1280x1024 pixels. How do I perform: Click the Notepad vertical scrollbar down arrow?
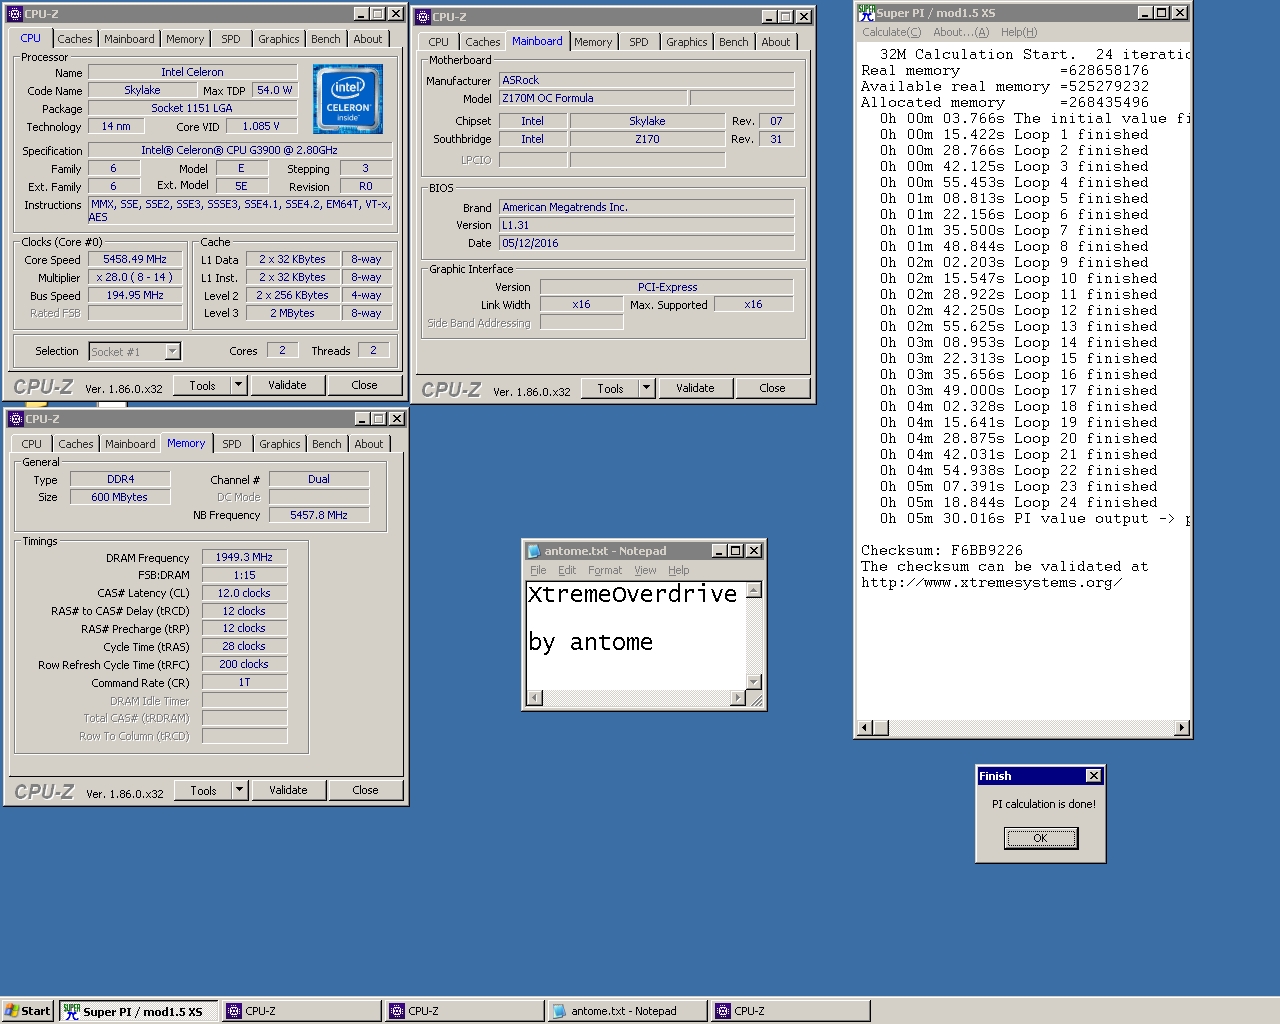coord(754,682)
